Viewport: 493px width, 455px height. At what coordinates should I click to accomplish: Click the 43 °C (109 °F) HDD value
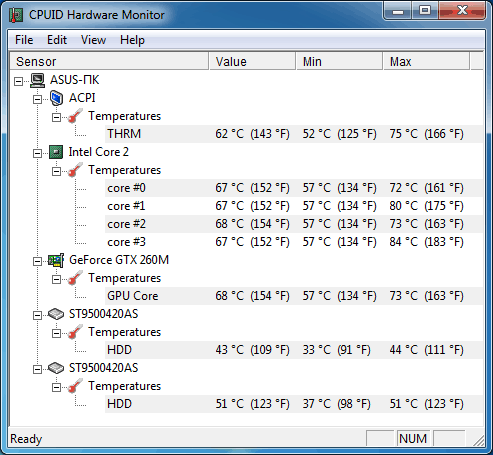(x=252, y=350)
